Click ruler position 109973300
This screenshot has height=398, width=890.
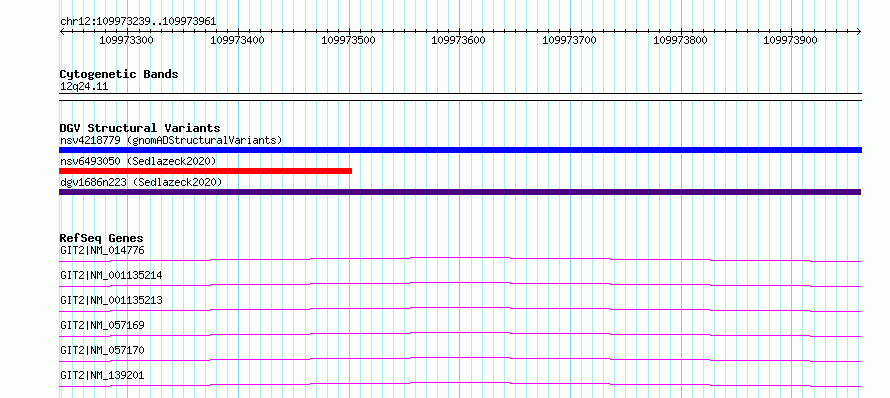click(126, 40)
